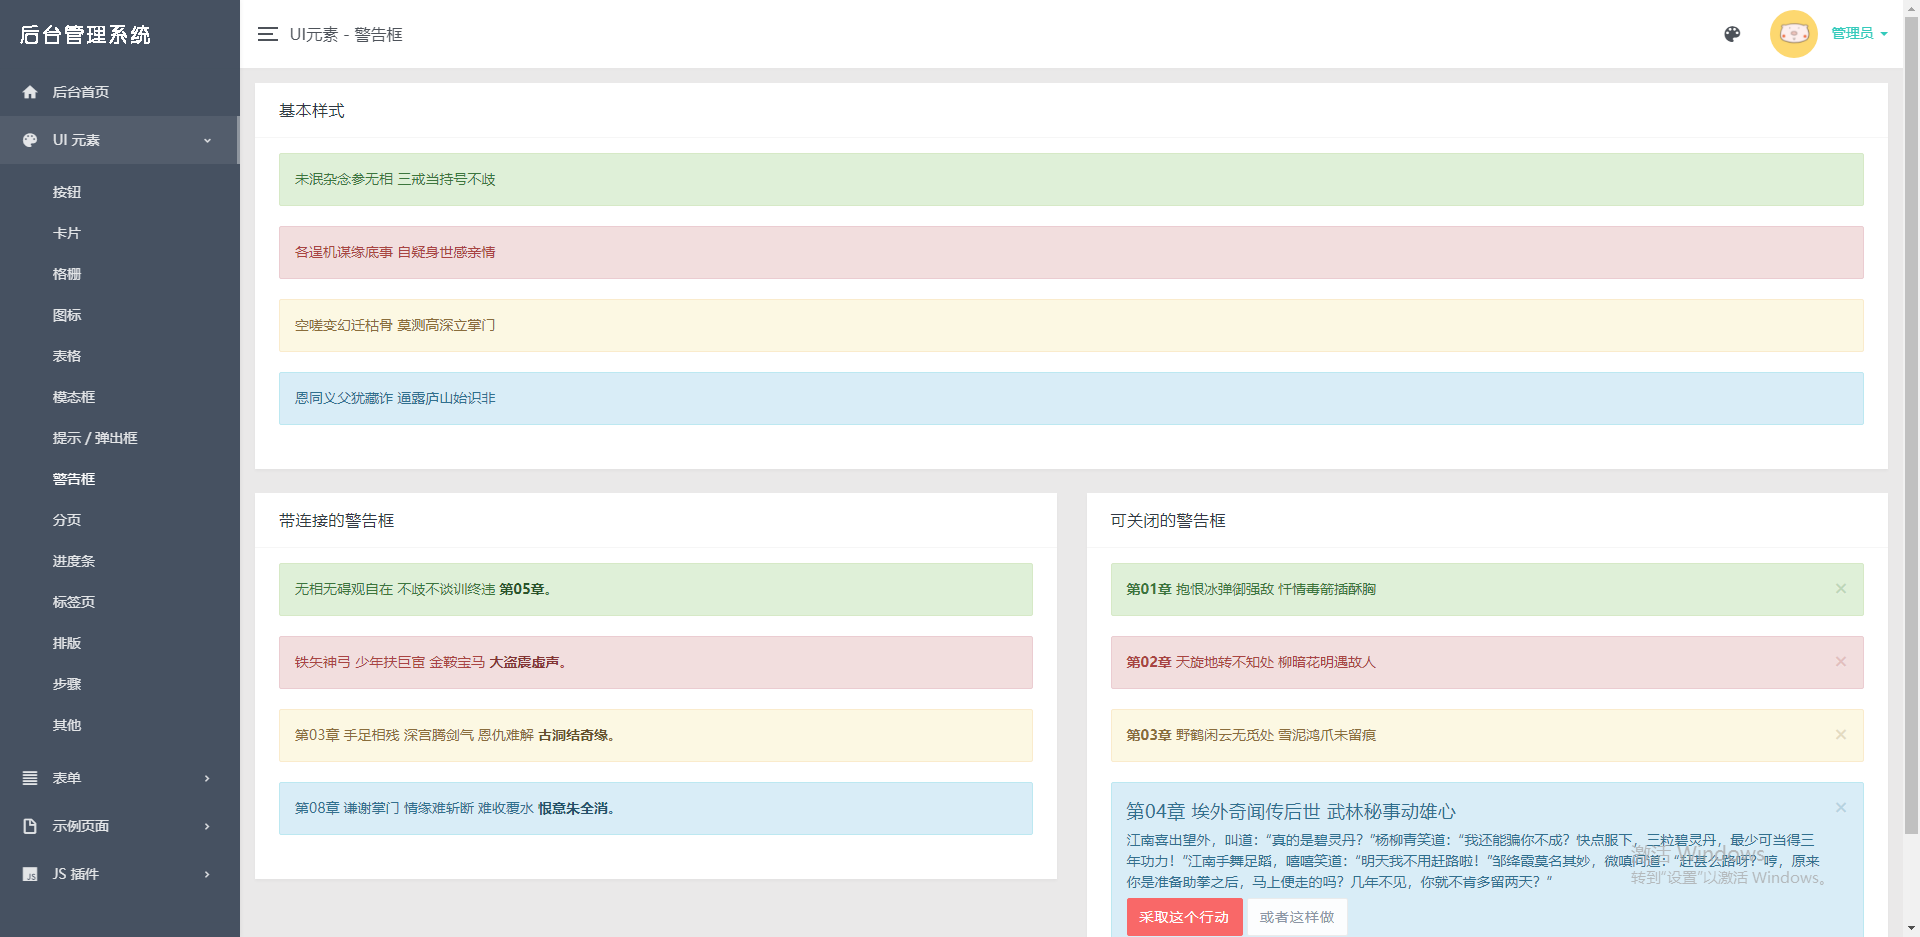The image size is (1920, 937).
Task: Open the 表格 submenu item
Action: click(67, 356)
